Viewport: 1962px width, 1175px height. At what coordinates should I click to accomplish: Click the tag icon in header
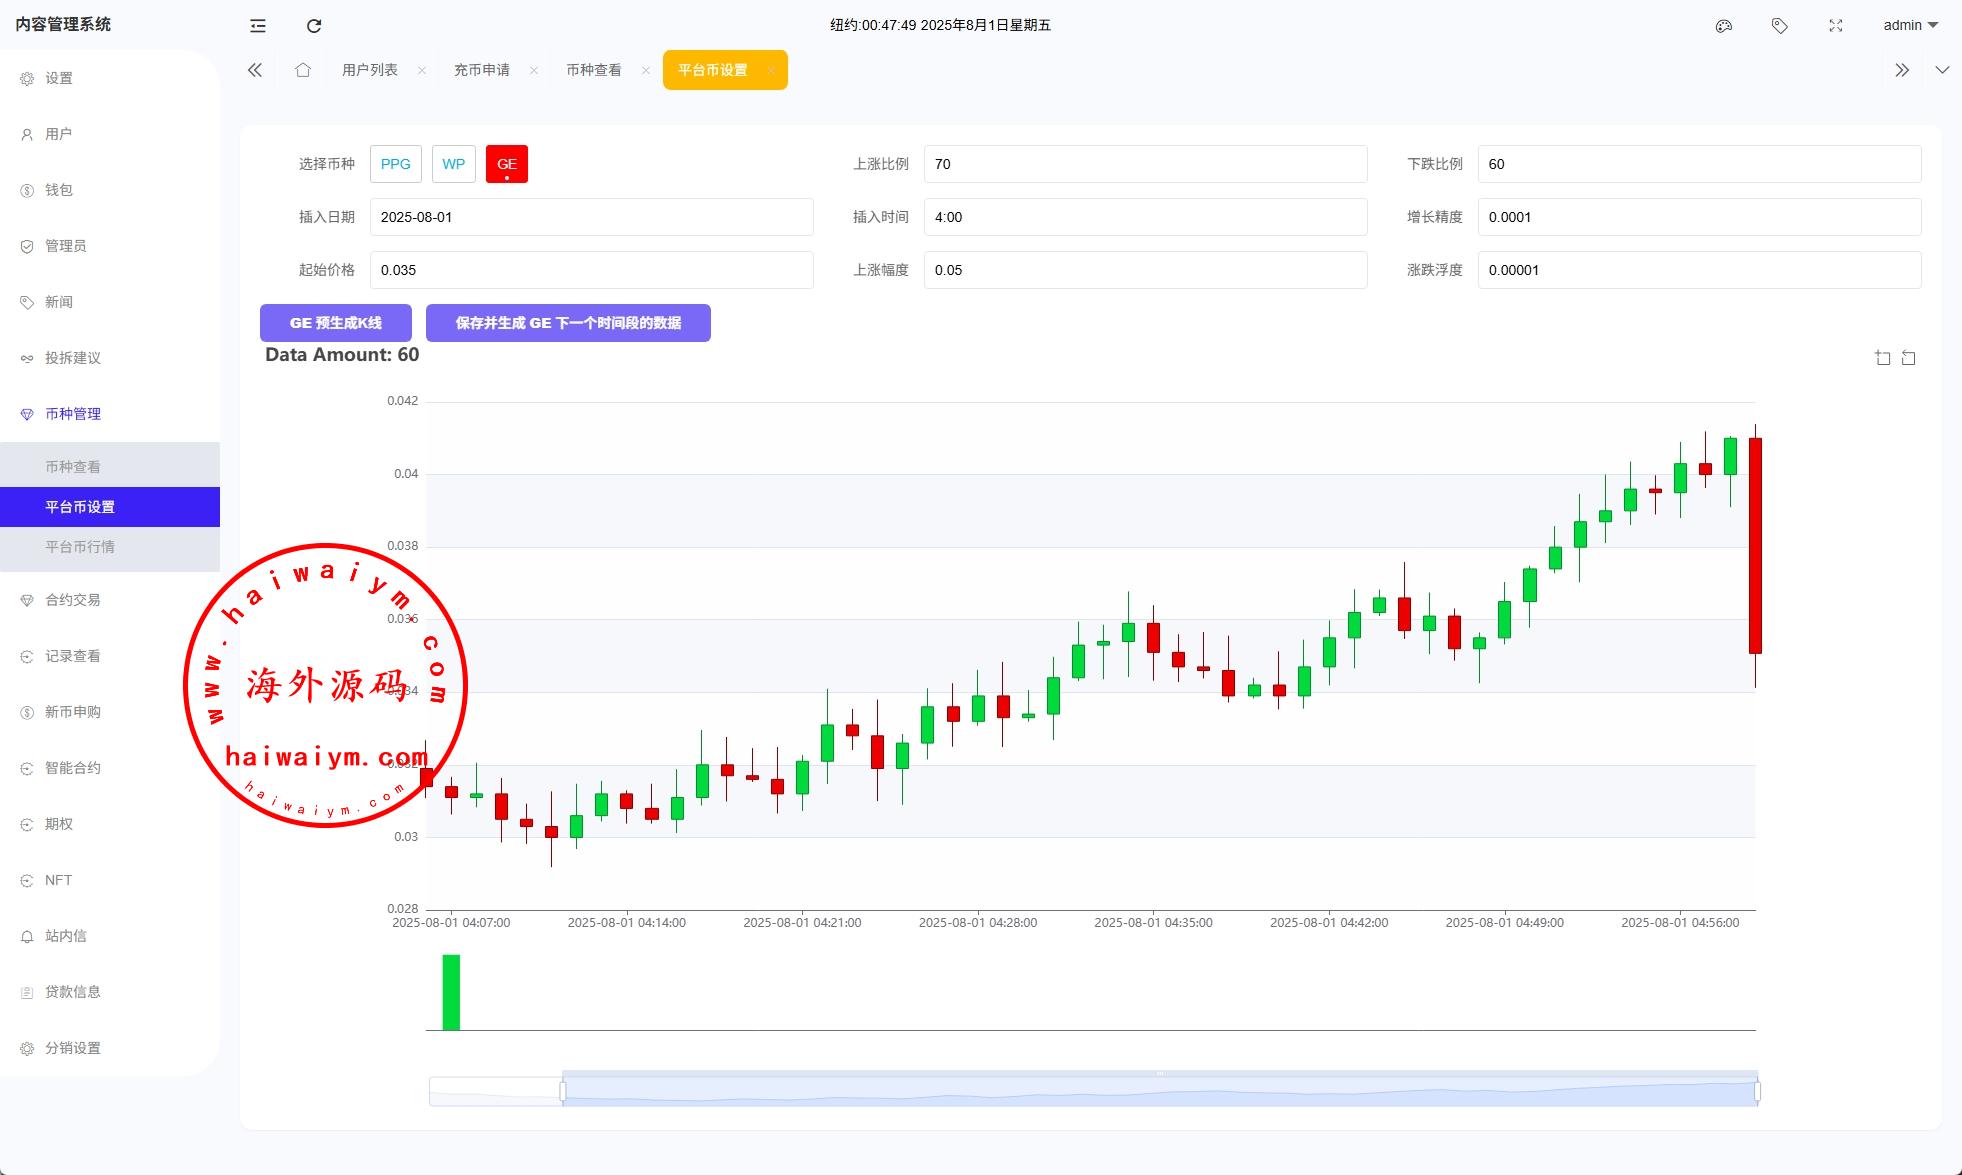[1779, 26]
